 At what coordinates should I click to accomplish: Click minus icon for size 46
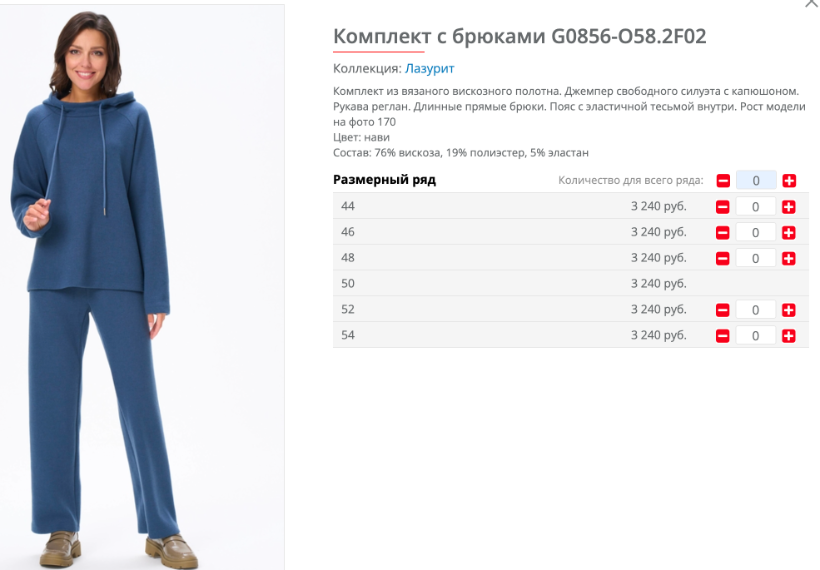723,232
